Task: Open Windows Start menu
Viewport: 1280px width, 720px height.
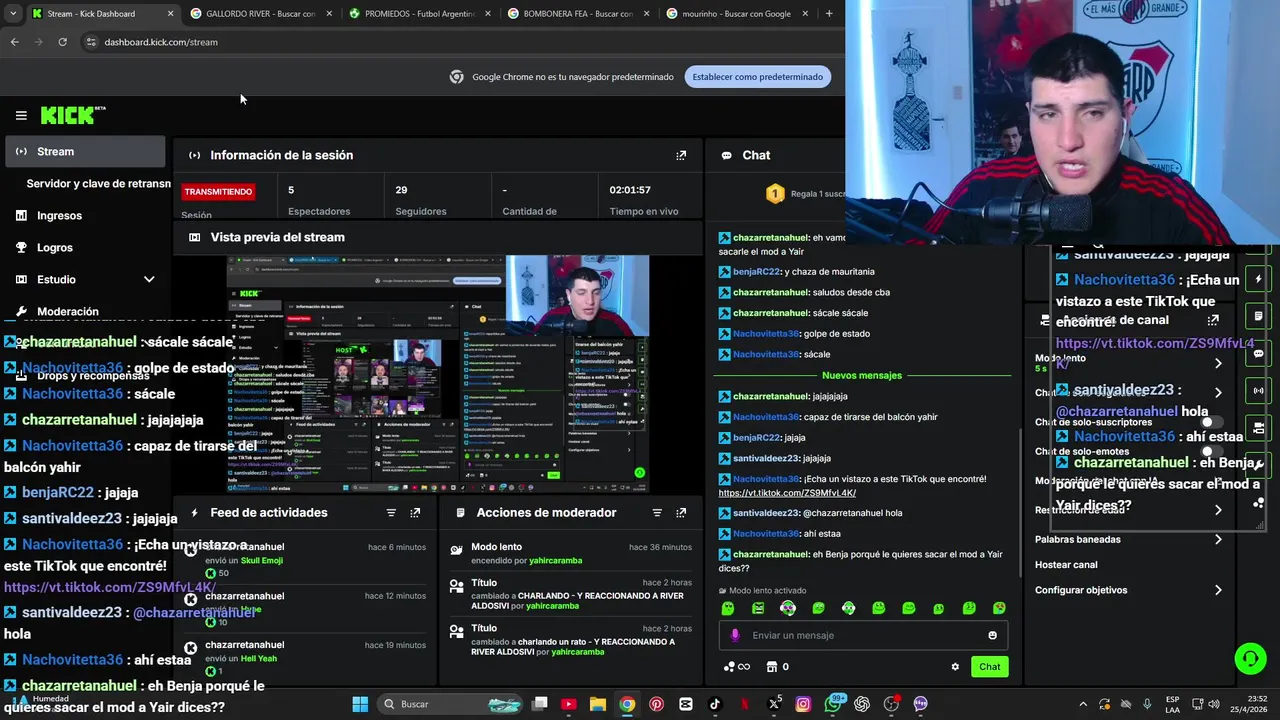Action: (360, 704)
